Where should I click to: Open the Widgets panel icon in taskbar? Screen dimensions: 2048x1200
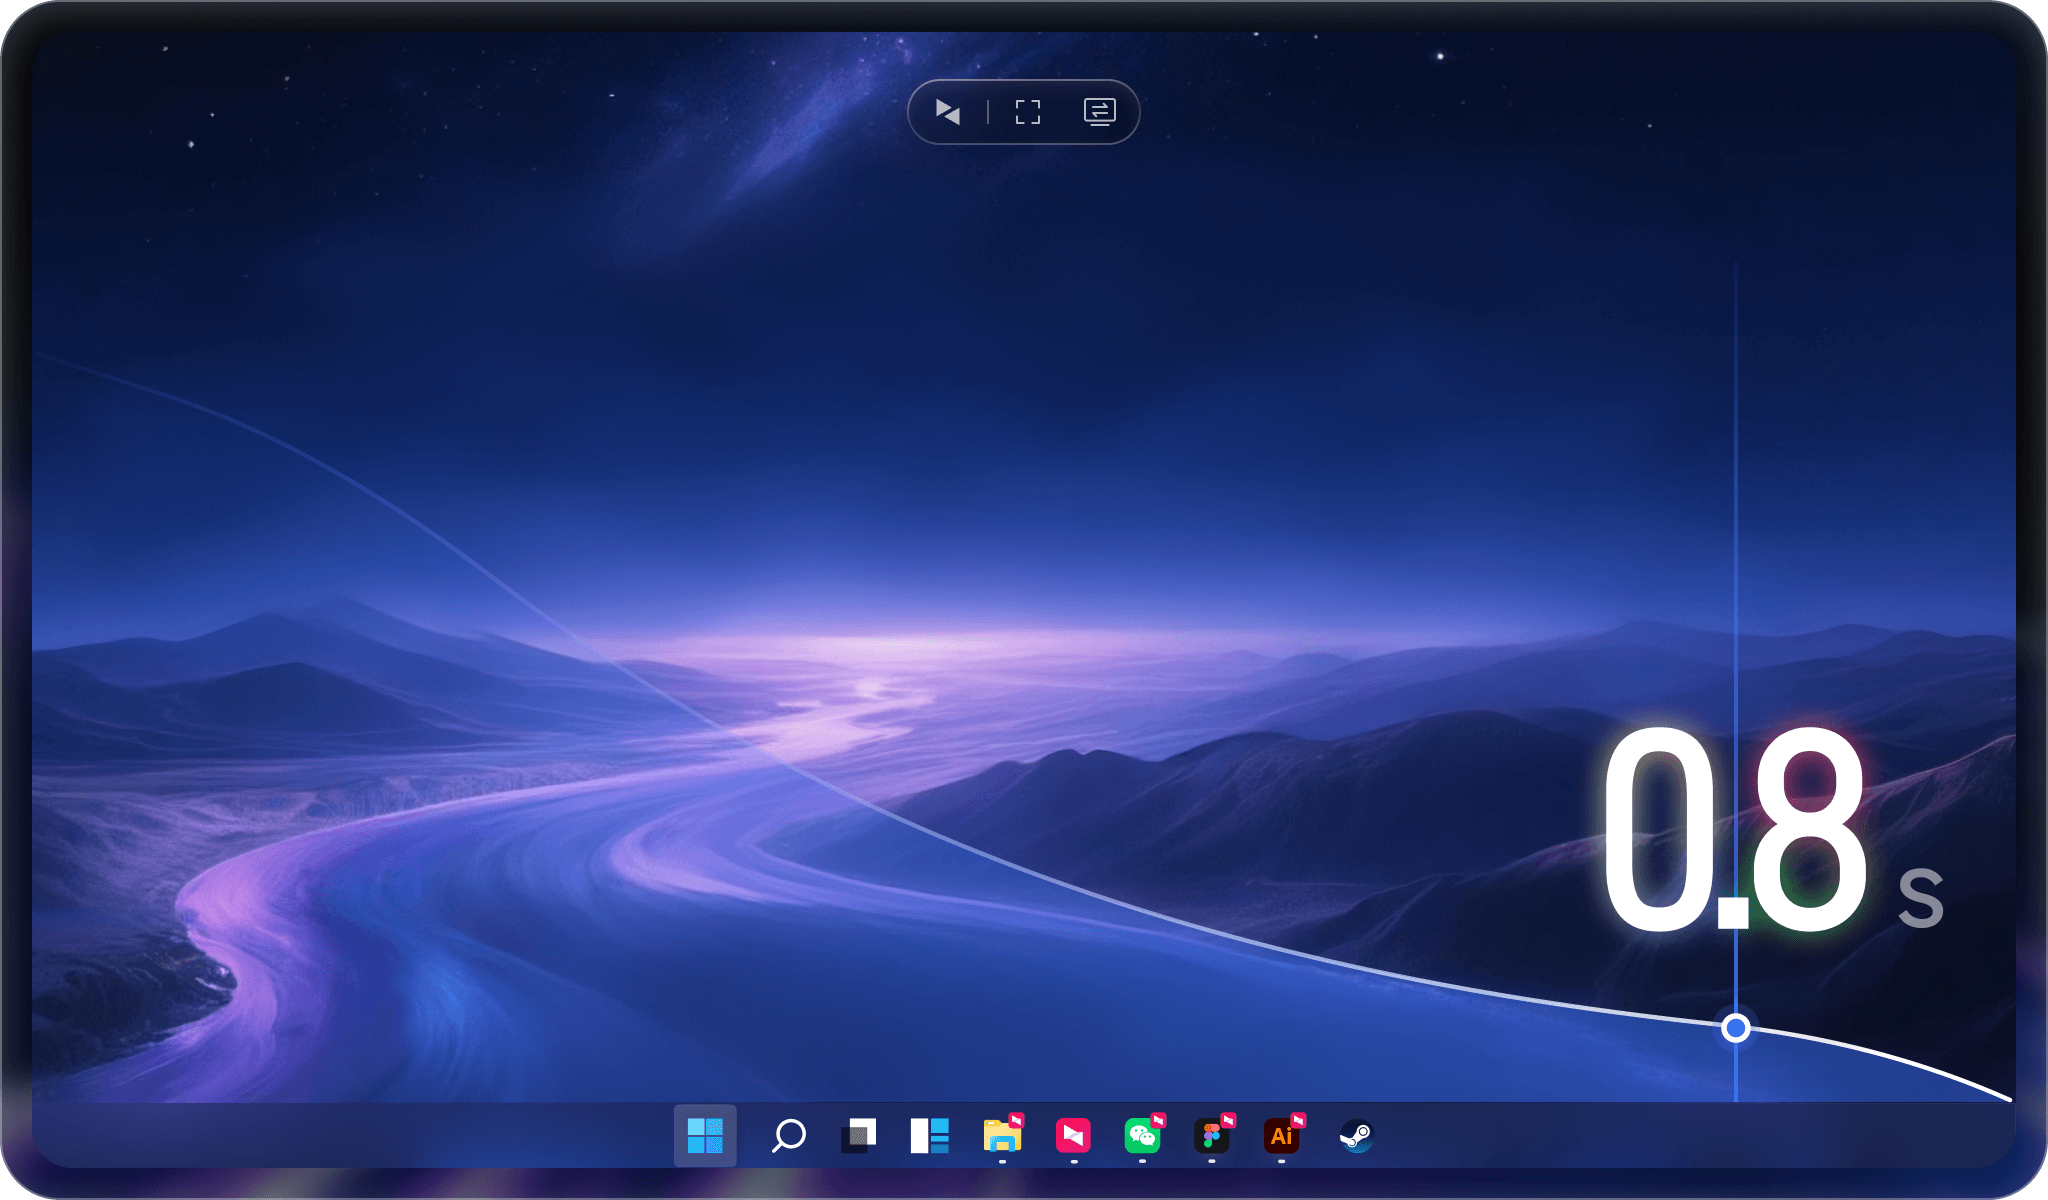click(x=929, y=1136)
